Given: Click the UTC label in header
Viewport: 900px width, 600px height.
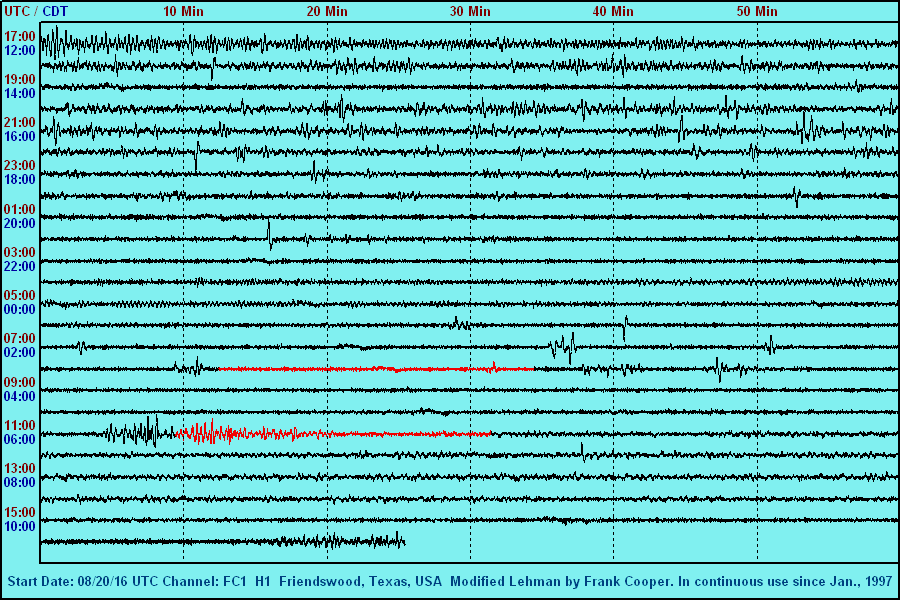Looking at the screenshot, I should point(17,11).
